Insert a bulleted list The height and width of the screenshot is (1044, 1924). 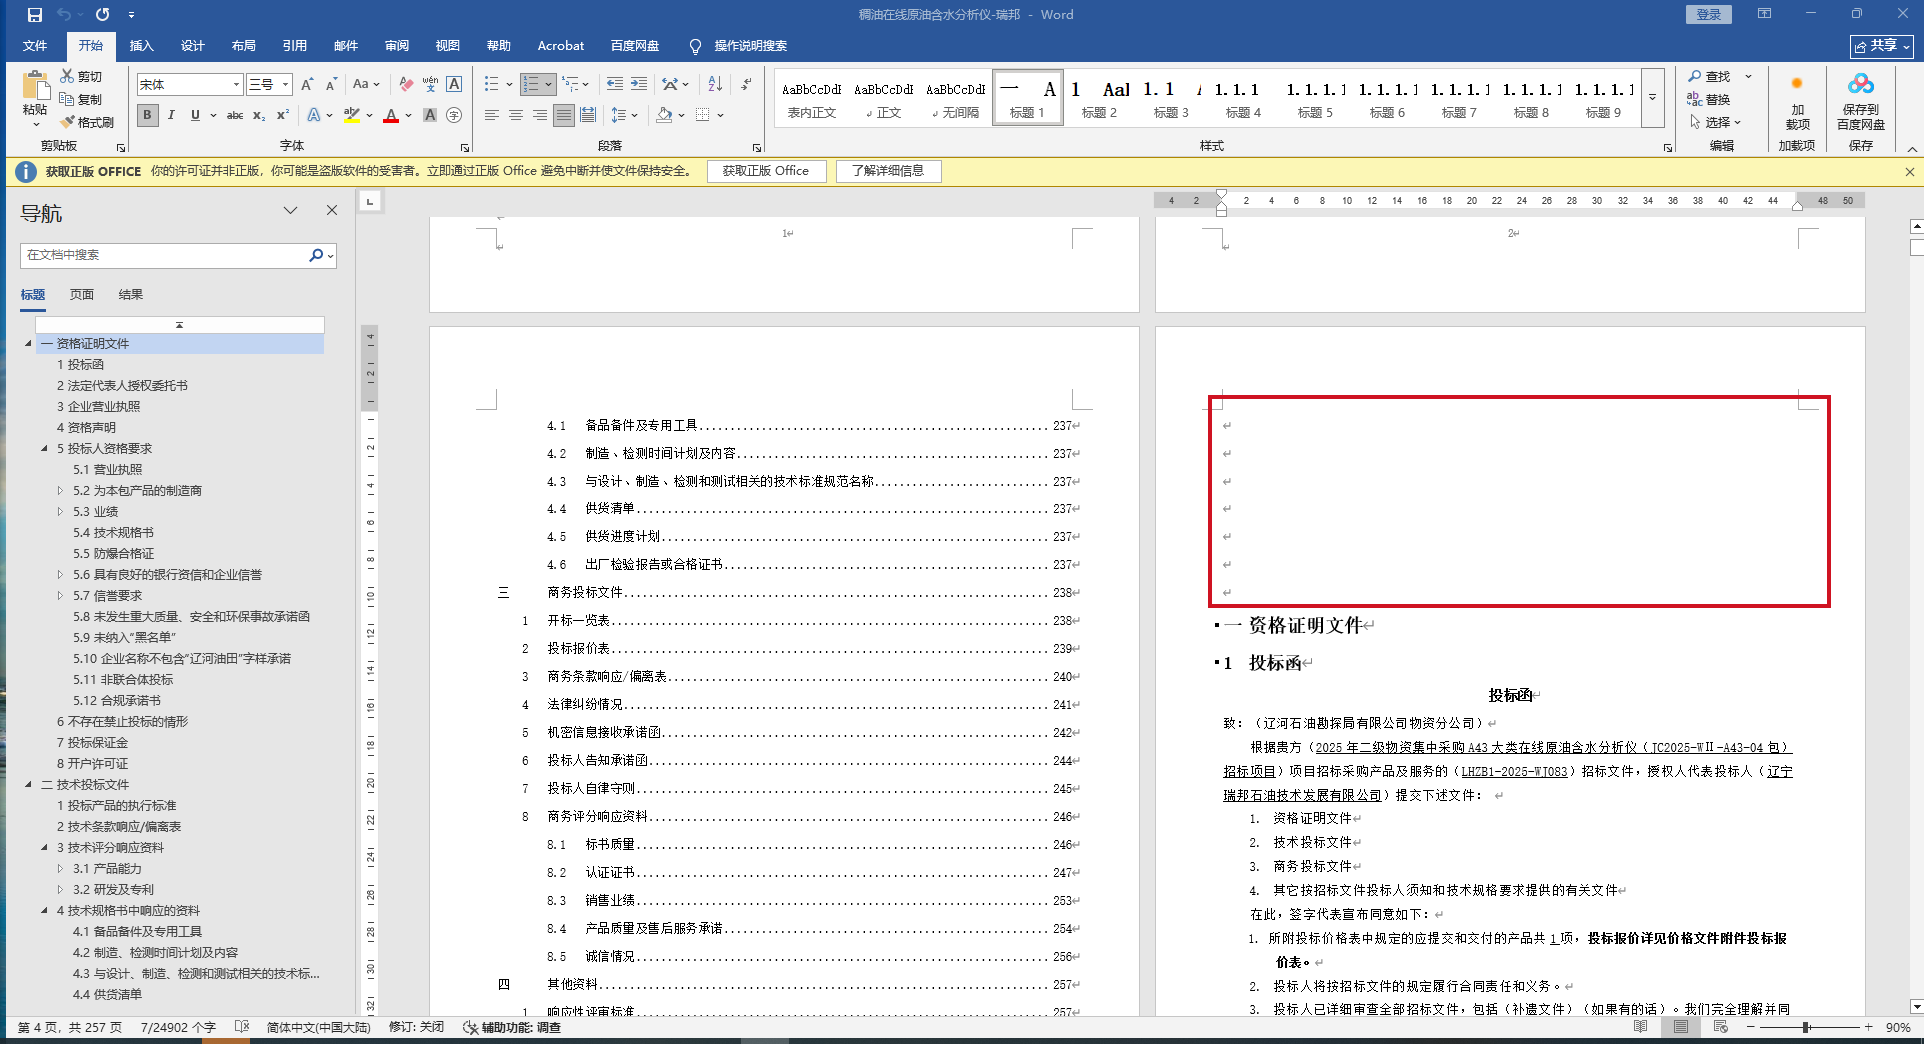[x=491, y=85]
